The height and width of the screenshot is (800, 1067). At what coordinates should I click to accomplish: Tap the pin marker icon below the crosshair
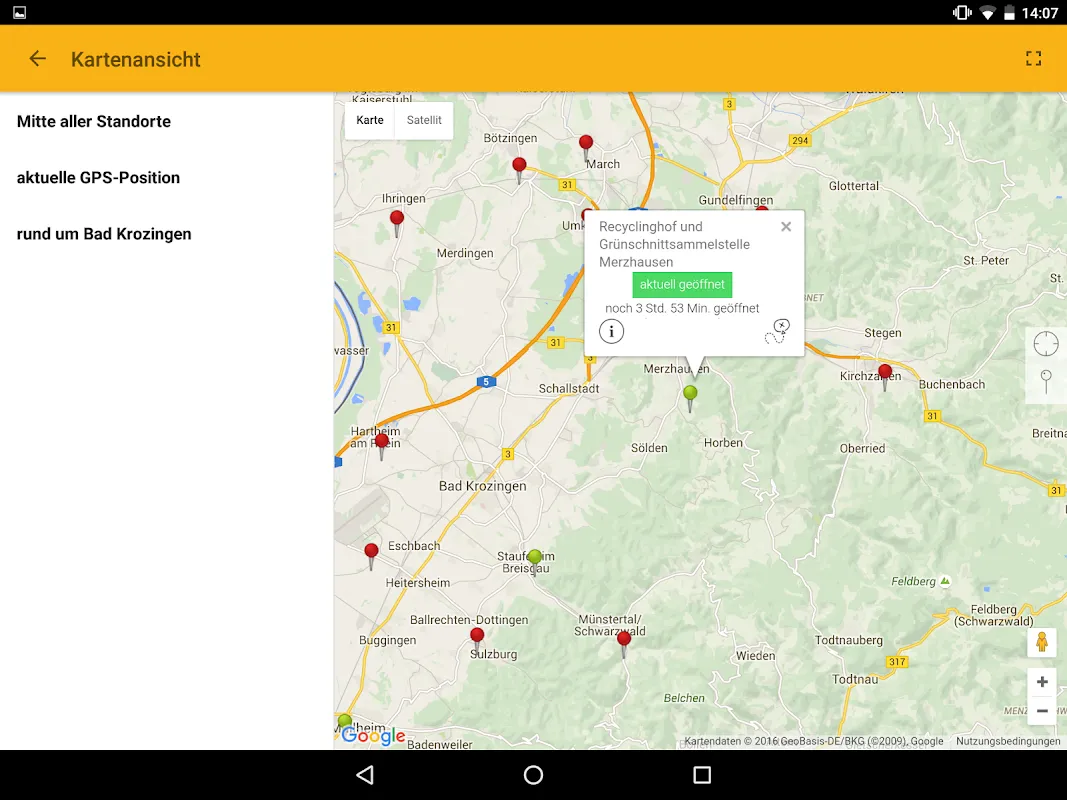coord(1045,381)
